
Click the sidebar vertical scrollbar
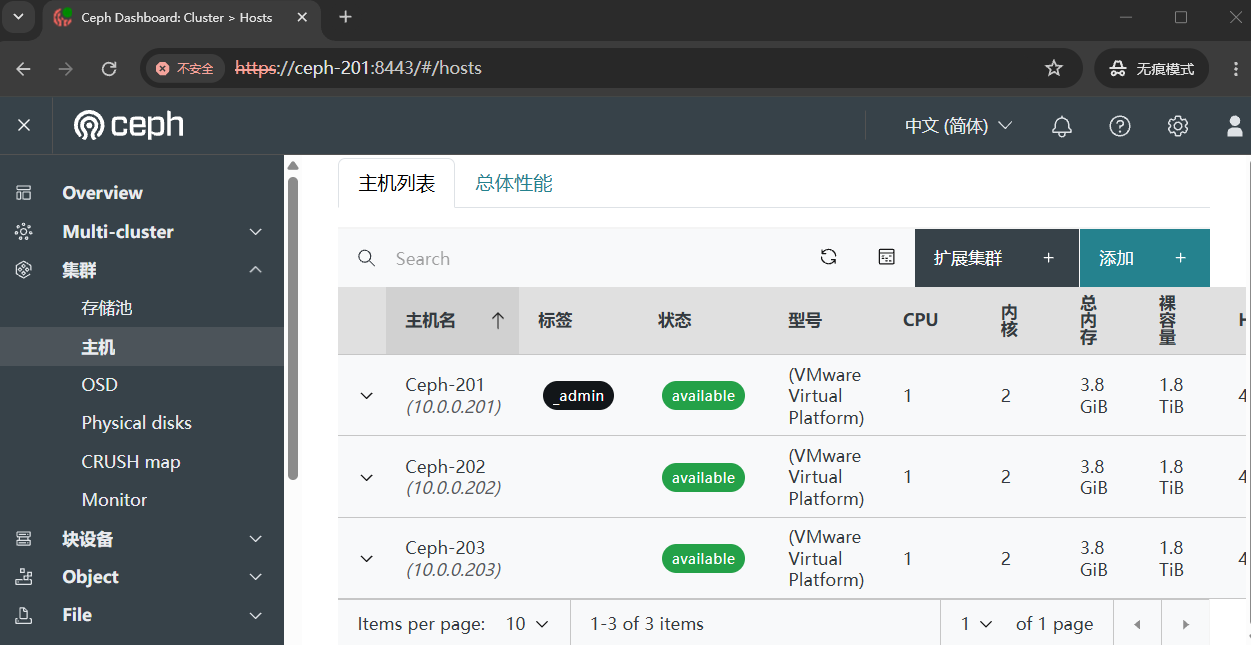(292, 328)
